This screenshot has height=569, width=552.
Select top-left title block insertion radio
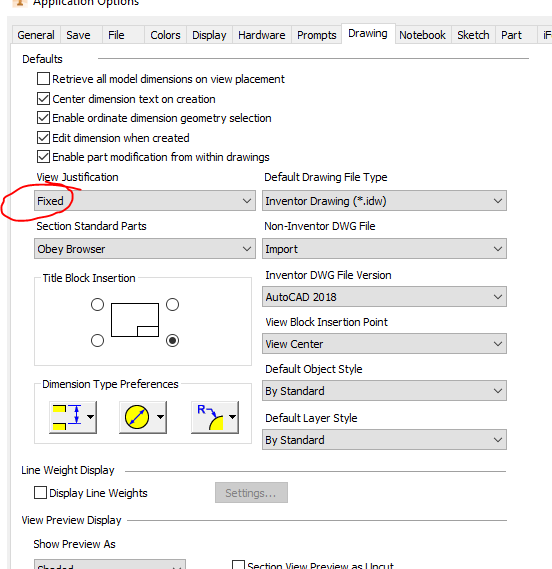[97, 304]
